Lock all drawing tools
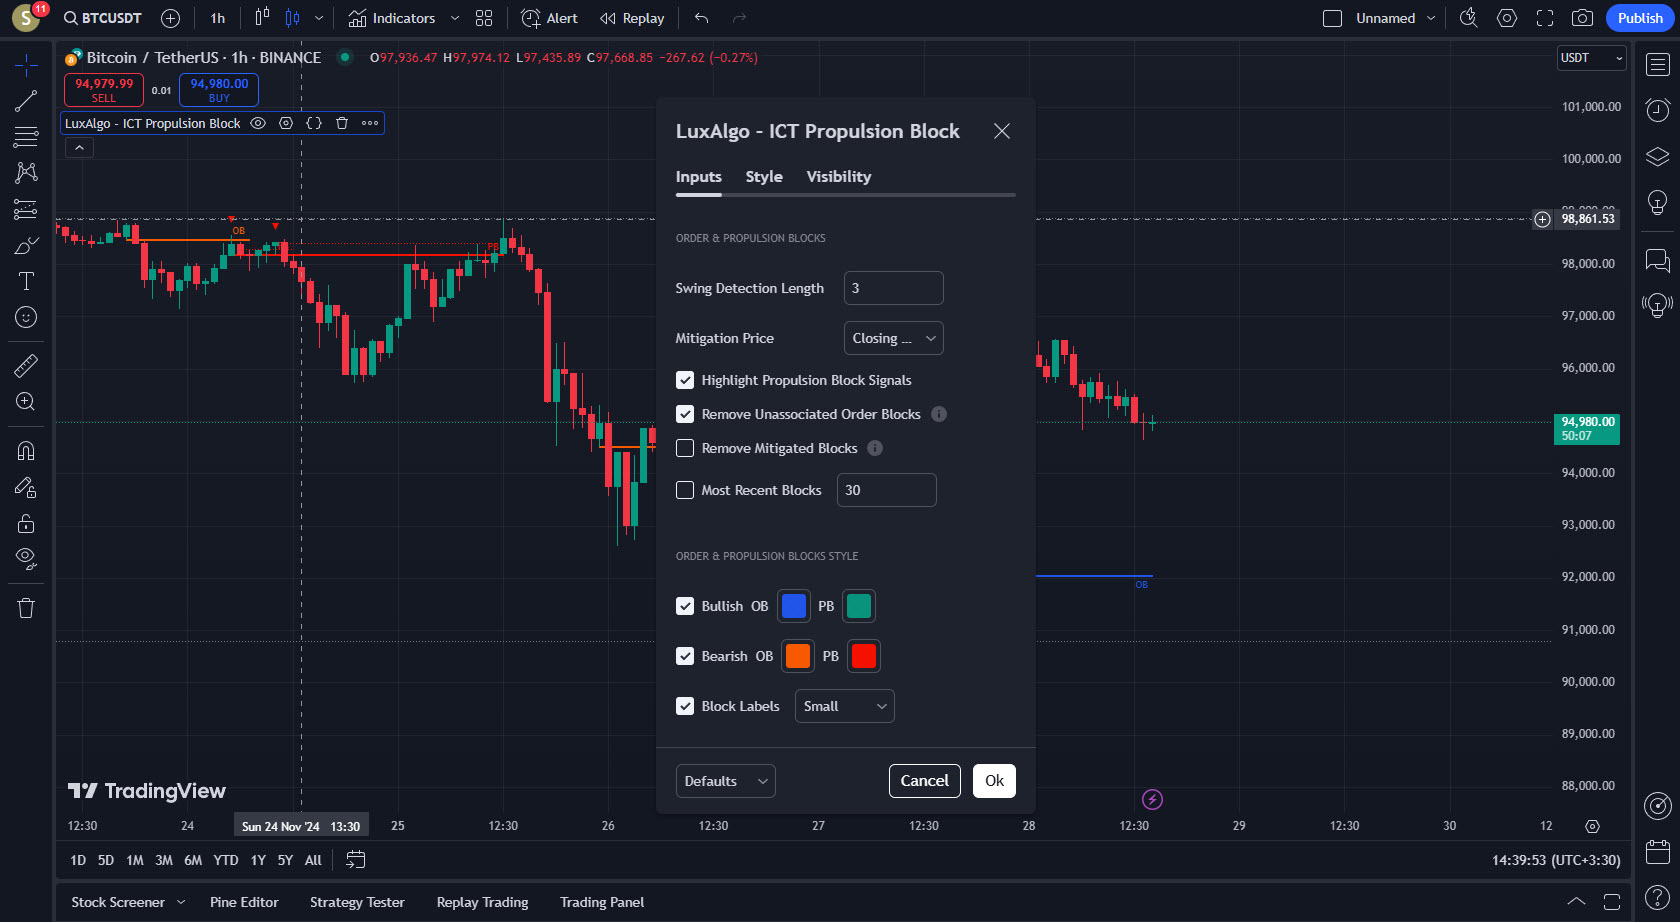Screen dimensions: 1680x922 pyautogui.click(x=26, y=523)
